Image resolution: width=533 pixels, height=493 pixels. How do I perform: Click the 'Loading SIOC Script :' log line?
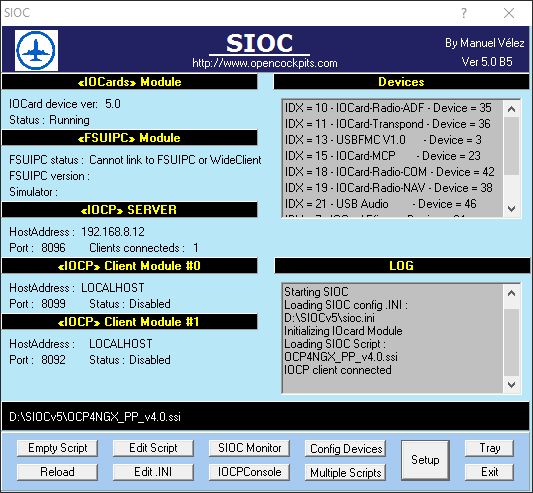[335, 344]
